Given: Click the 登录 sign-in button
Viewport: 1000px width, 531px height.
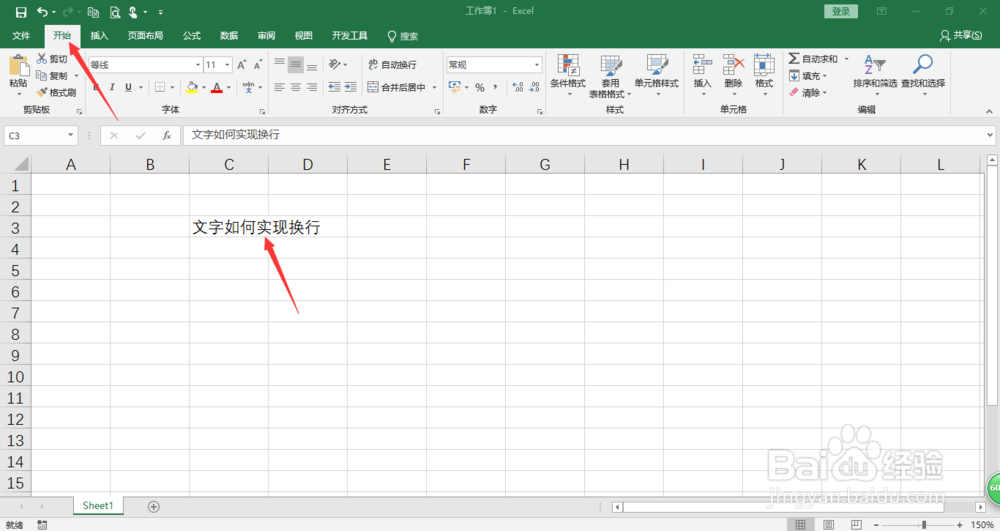Looking at the screenshot, I should click(841, 11).
